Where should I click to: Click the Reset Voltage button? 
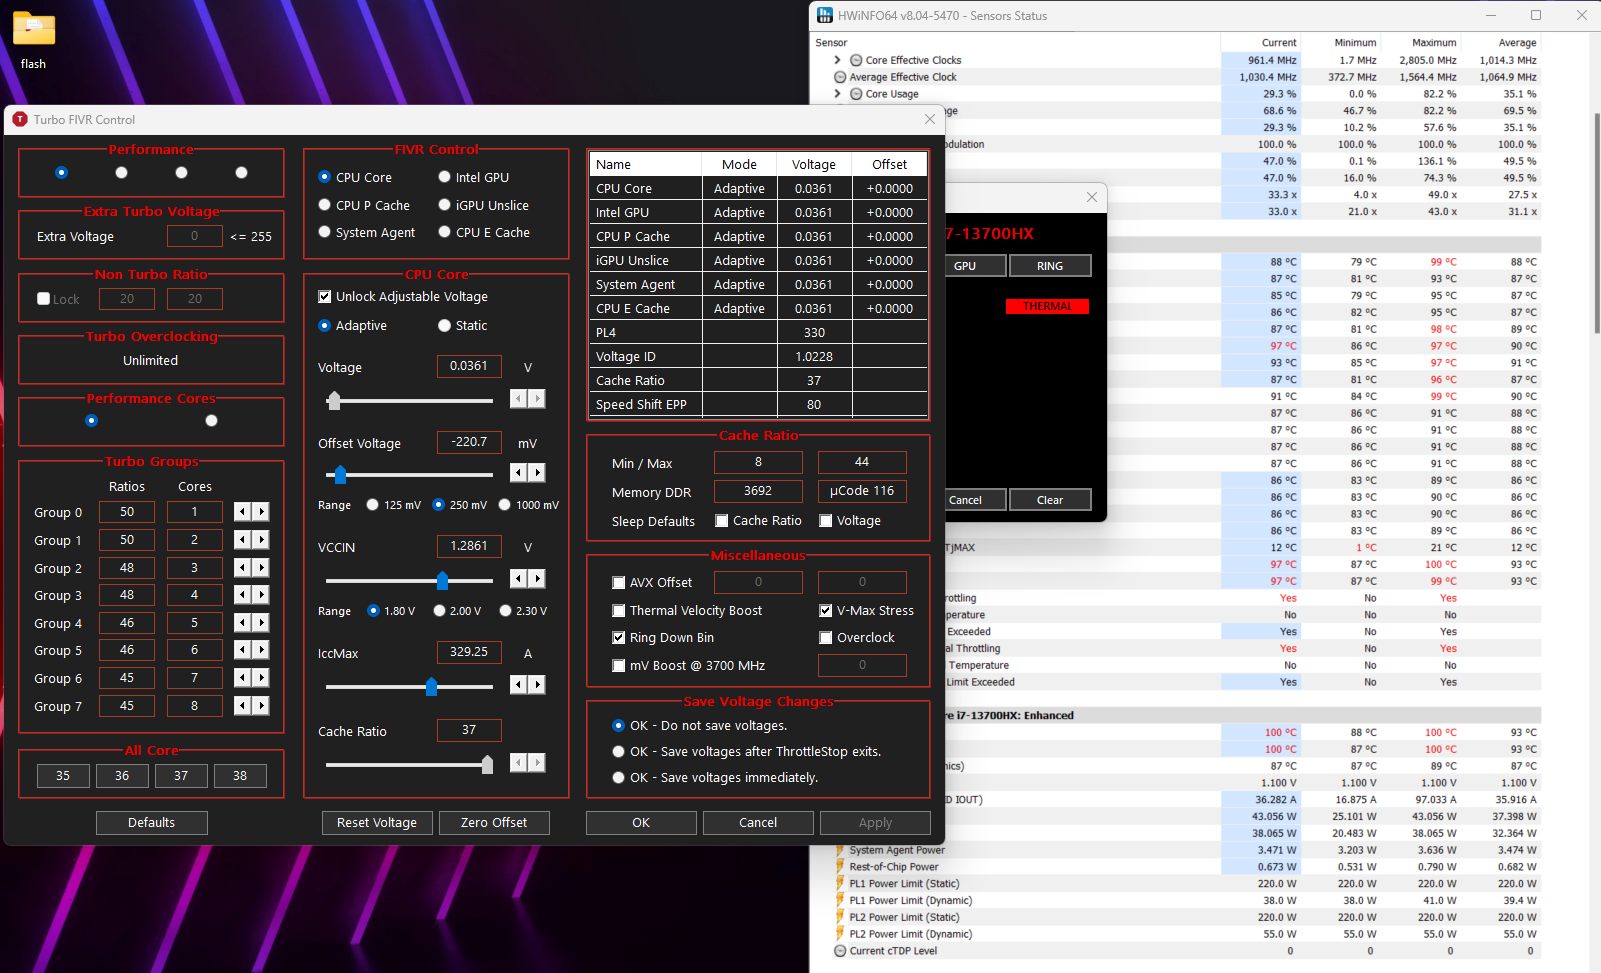tap(377, 823)
